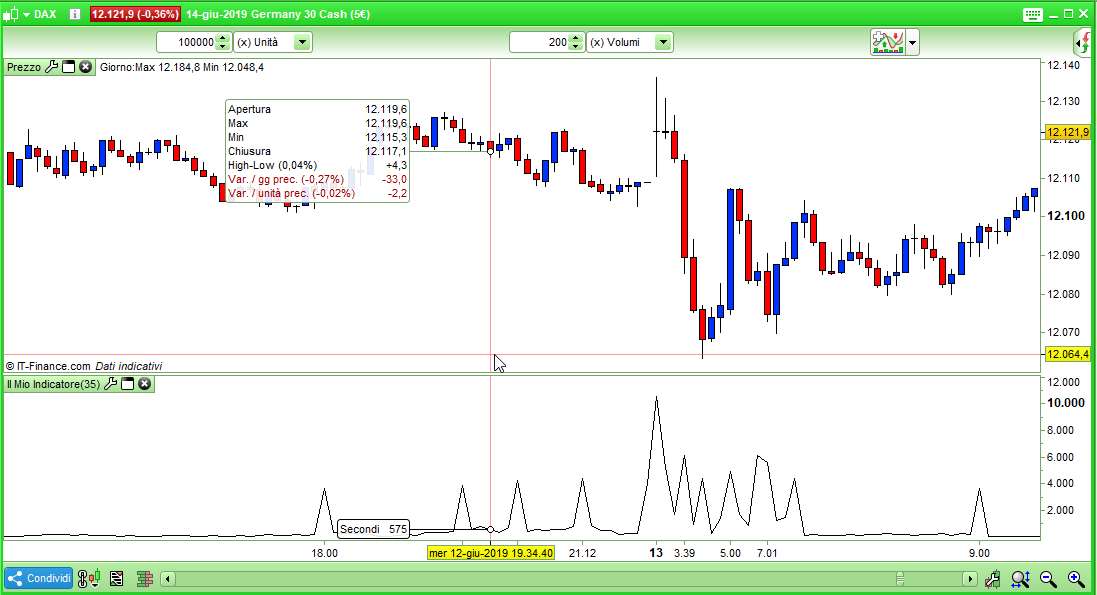1097x595 pixels.
Task: Open the add indicator button
Action: point(888,42)
